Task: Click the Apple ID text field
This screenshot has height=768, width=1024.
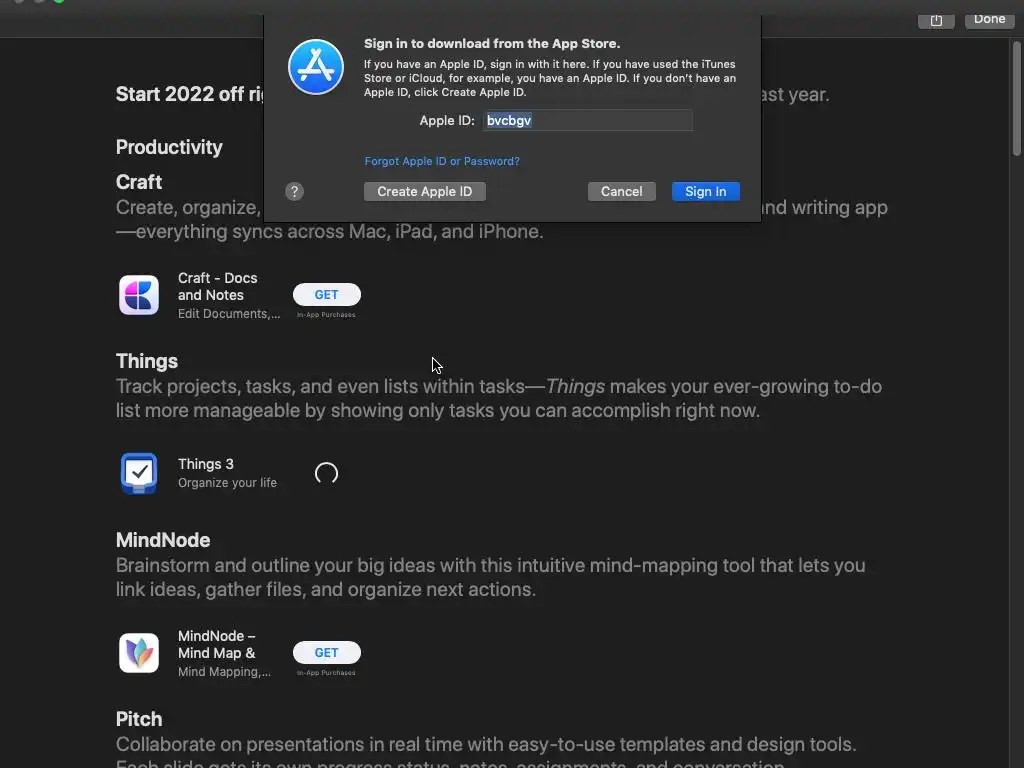Action: click(588, 120)
